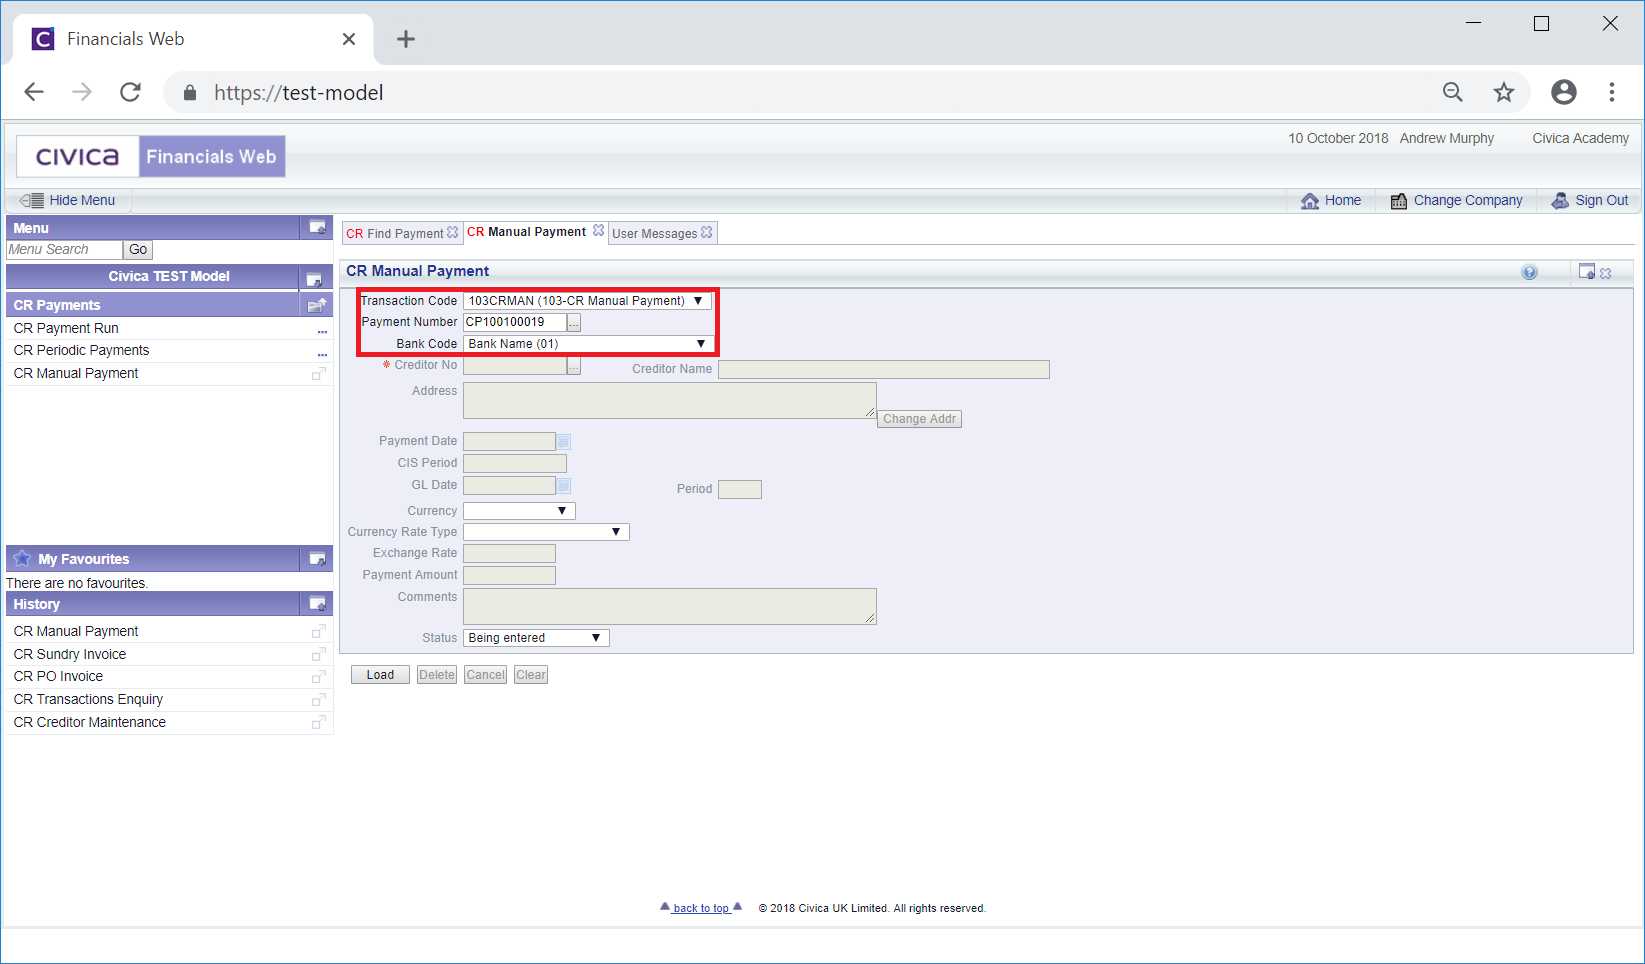Collapse the Menu panel header icon
This screenshot has height=964, width=1645.
point(317,227)
